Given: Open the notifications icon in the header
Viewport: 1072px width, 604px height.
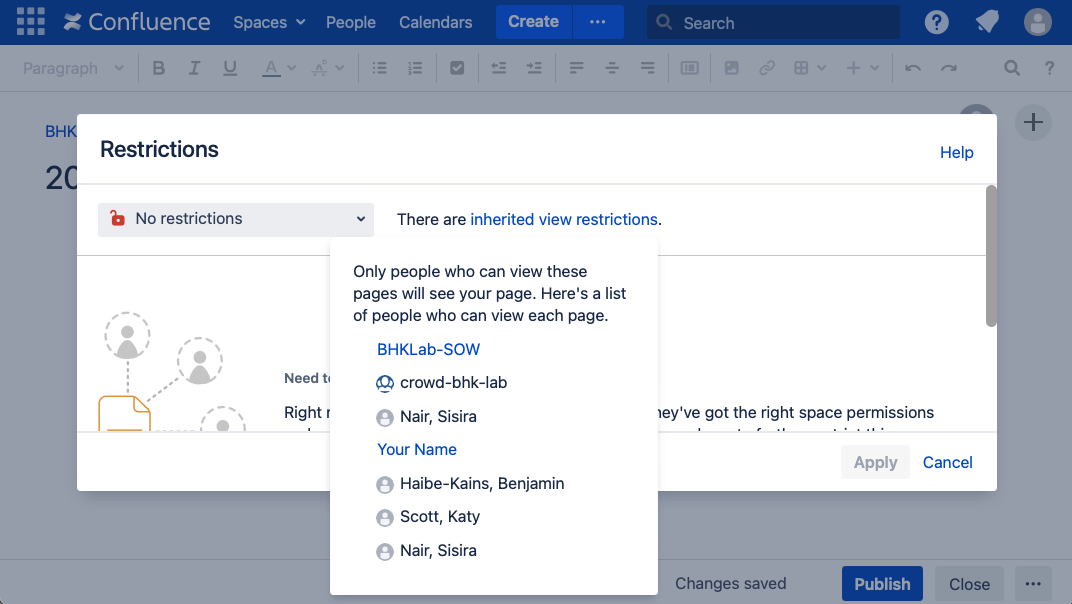Looking at the screenshot, I should tap(987, 22).
